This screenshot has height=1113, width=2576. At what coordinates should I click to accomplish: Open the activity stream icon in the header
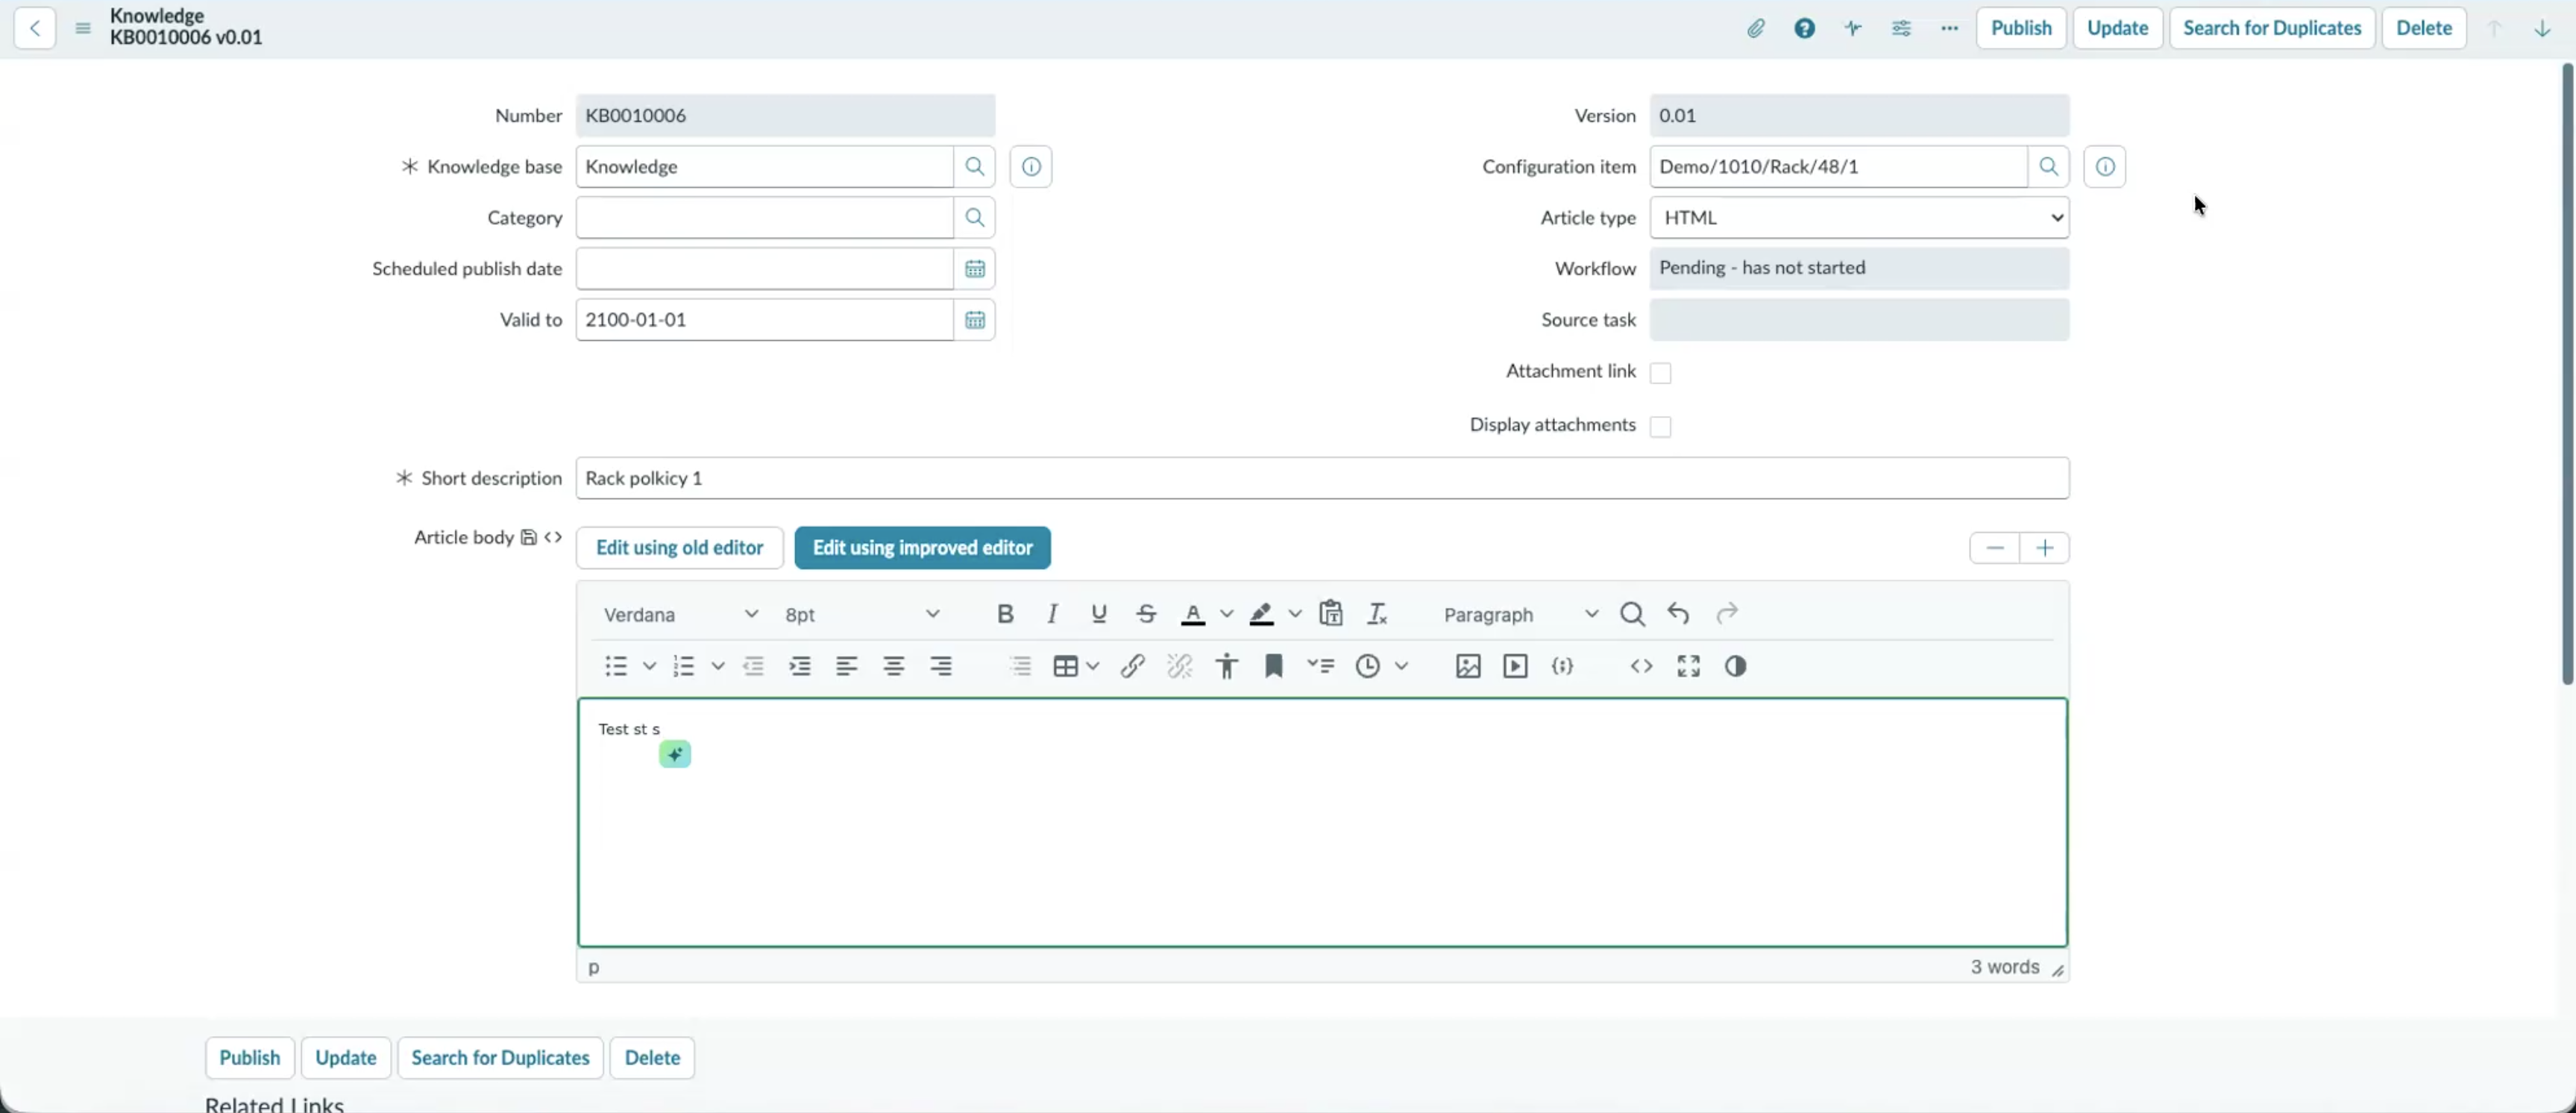coord(1853,28)
